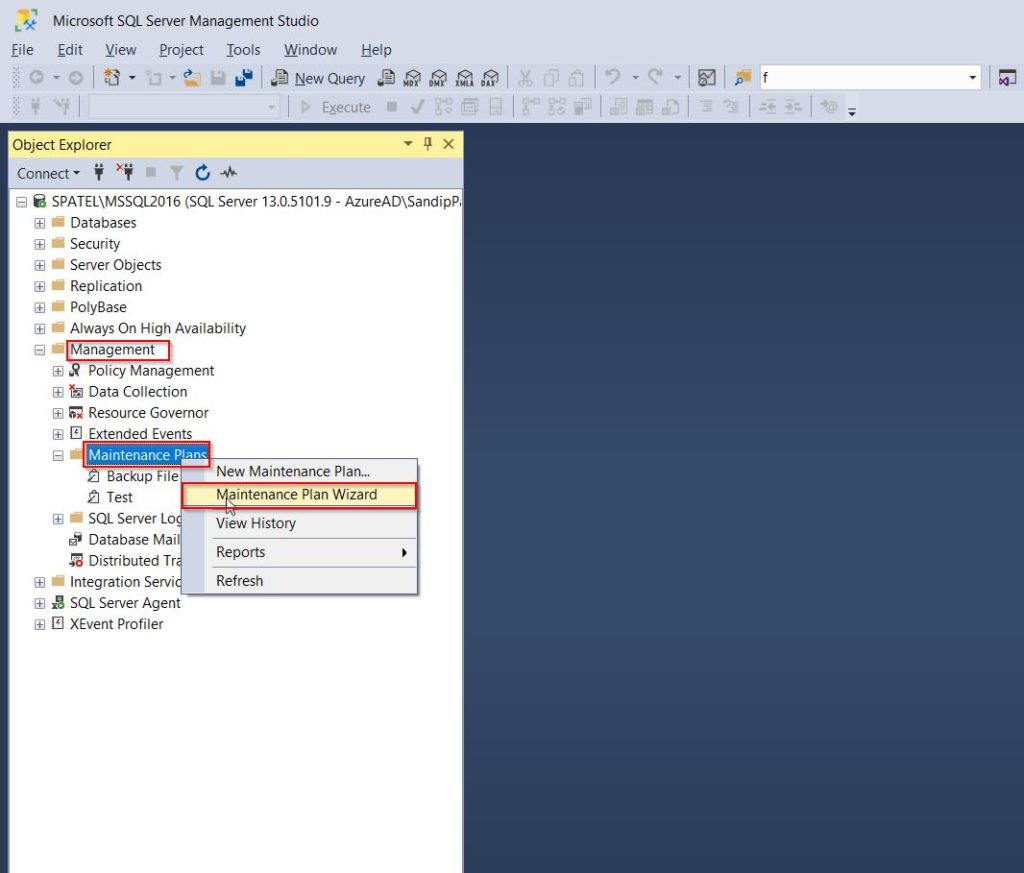Click the New Query button
Image resolution: width=1024 pixels, height=873 pixels.
tap(318, 78)
